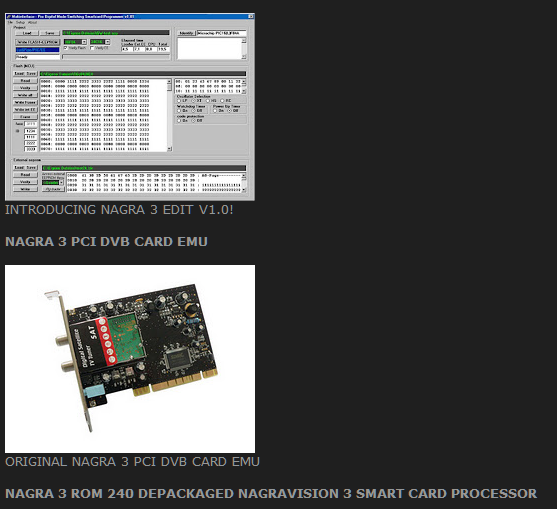
Task: Open the smartcard programmer software screenshot
Action: pyautogui.click(x=130, y=107)
